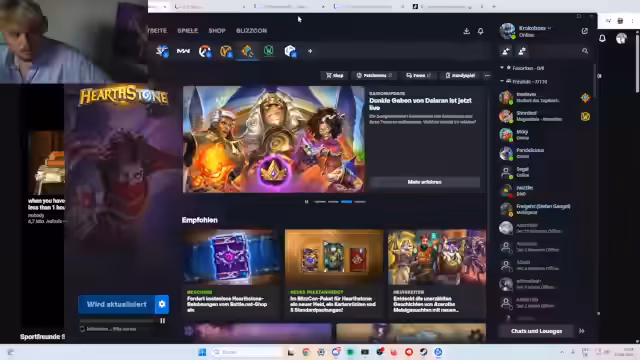Image resolution: width=640 pixels, height=360 pixels.
Task: Open game settings gear beside Wird aktualisiert
Action: tap(162, 304)
